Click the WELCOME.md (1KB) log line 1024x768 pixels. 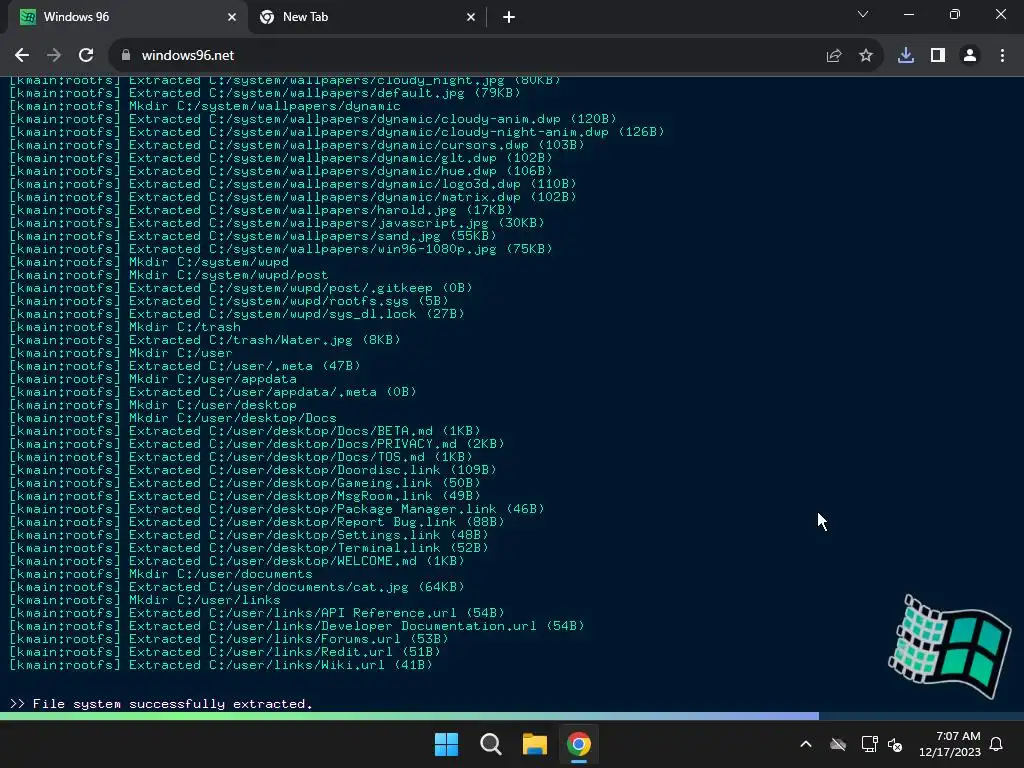(237, 561)
